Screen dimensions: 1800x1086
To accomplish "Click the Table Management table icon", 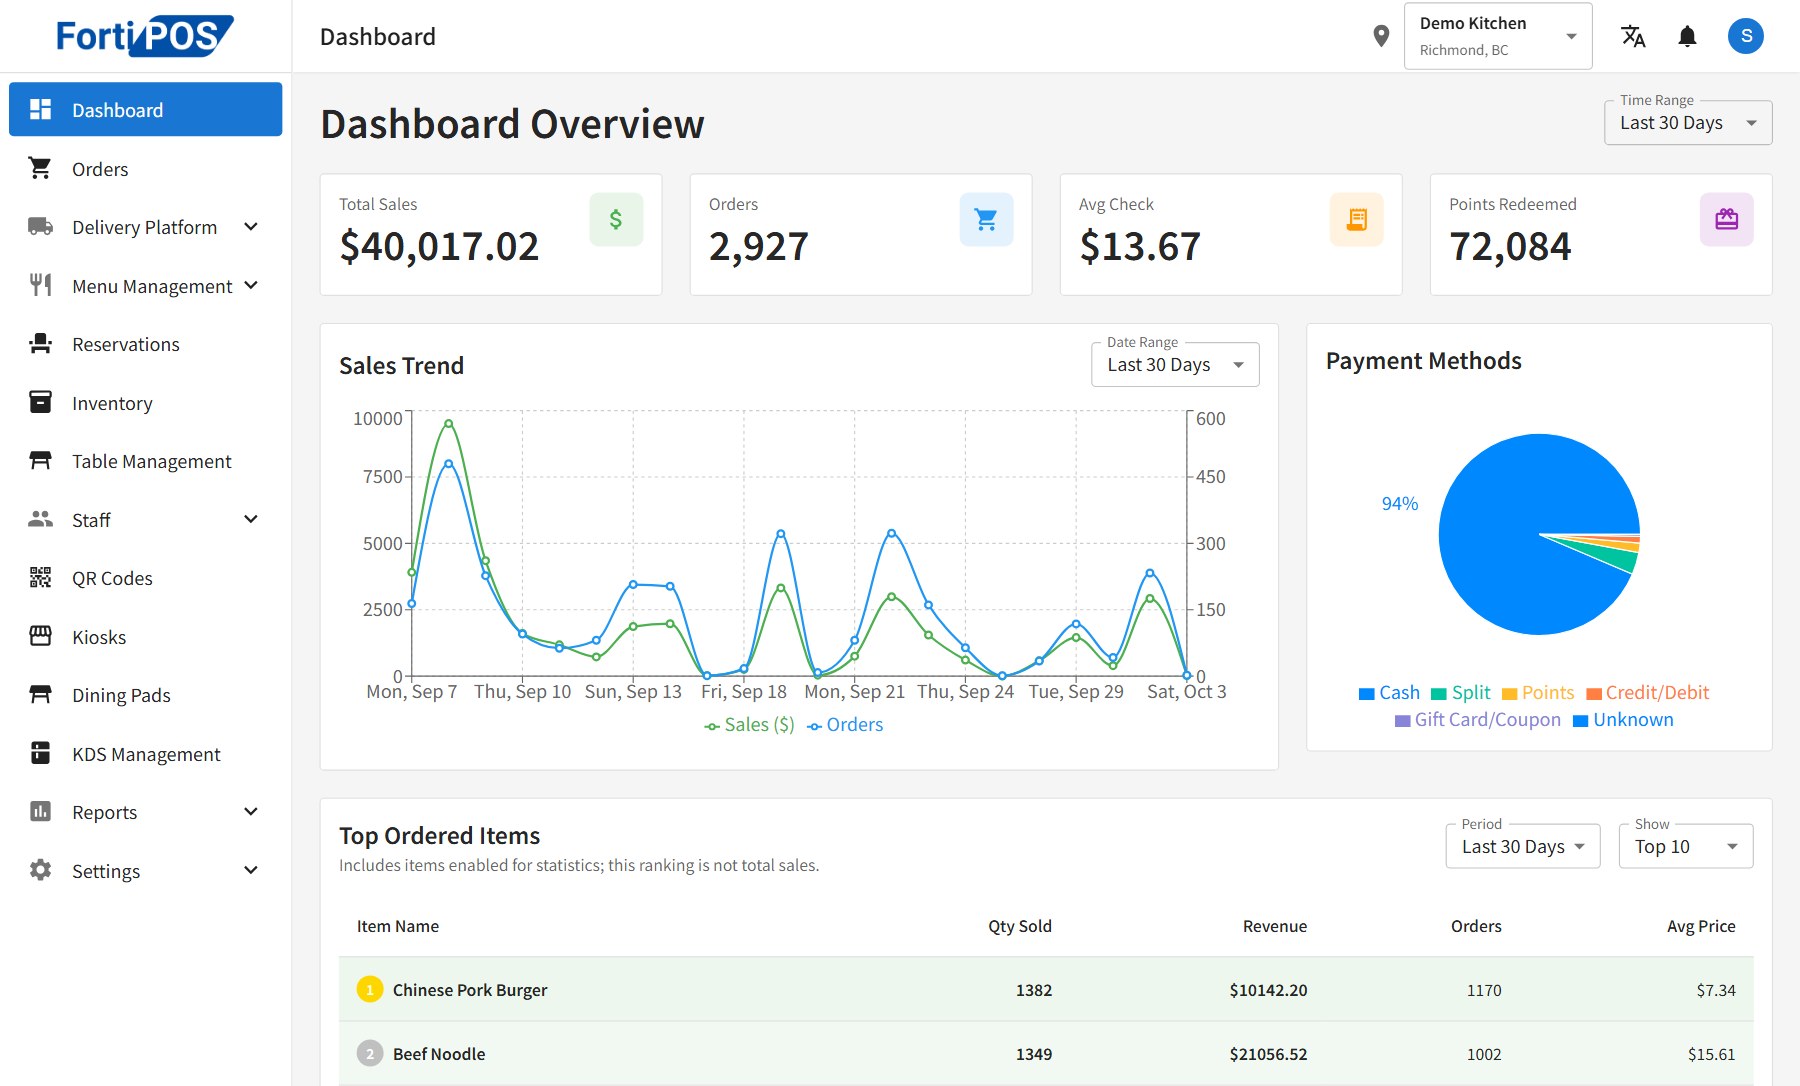I will pos(40,460).
